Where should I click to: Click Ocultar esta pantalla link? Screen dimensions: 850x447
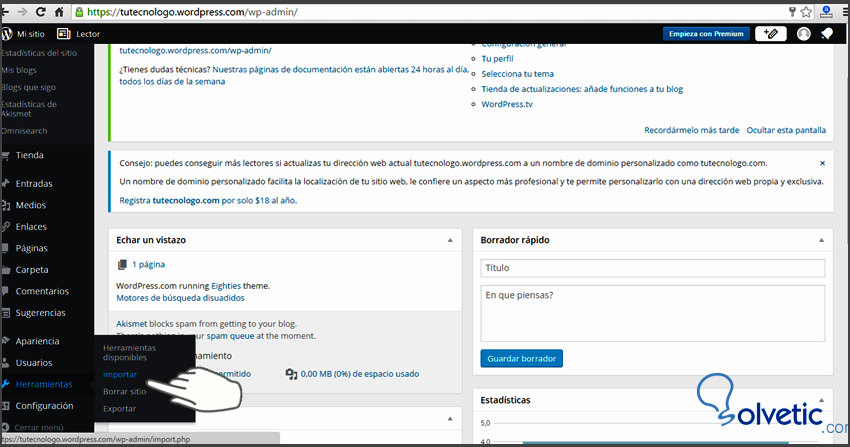pos(786,130)
